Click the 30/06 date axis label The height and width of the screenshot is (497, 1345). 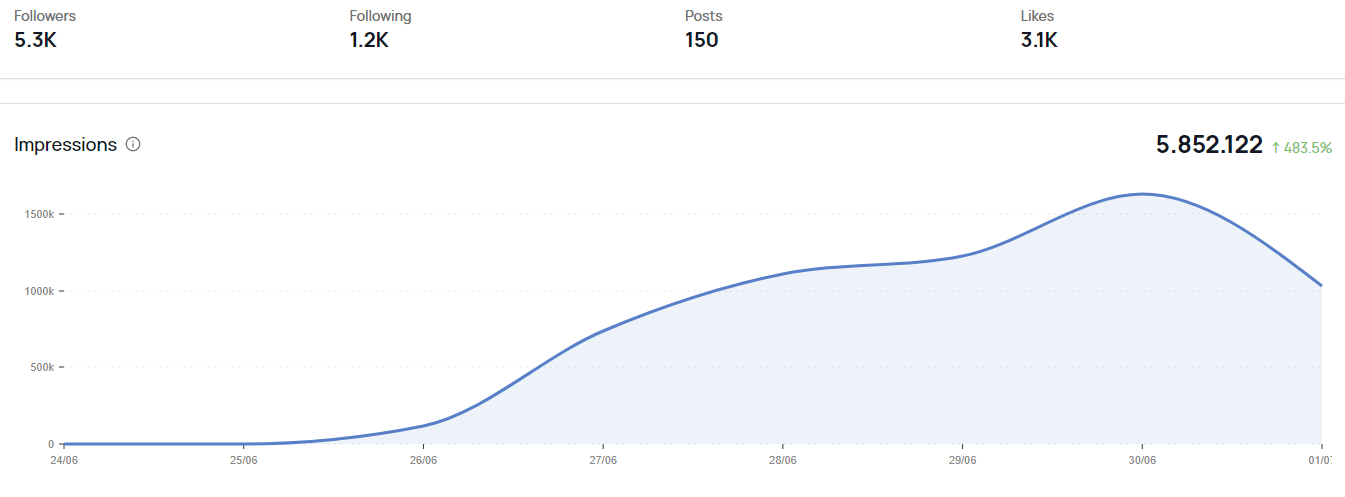1143,461
